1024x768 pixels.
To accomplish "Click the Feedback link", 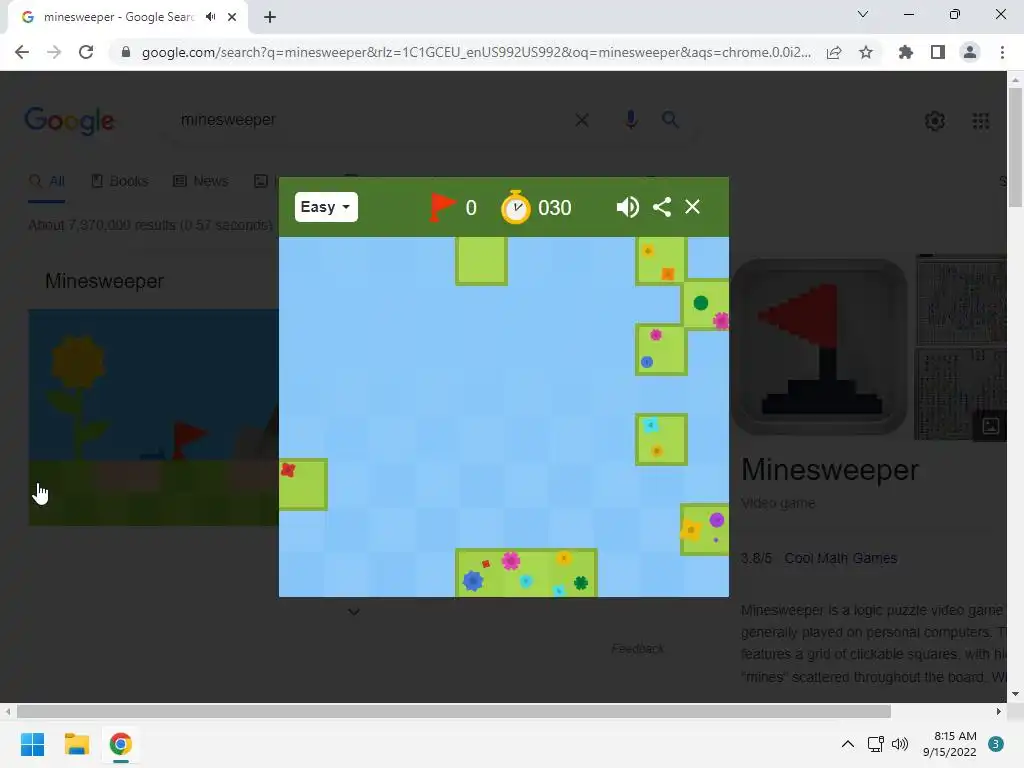I will coord(637,648).
